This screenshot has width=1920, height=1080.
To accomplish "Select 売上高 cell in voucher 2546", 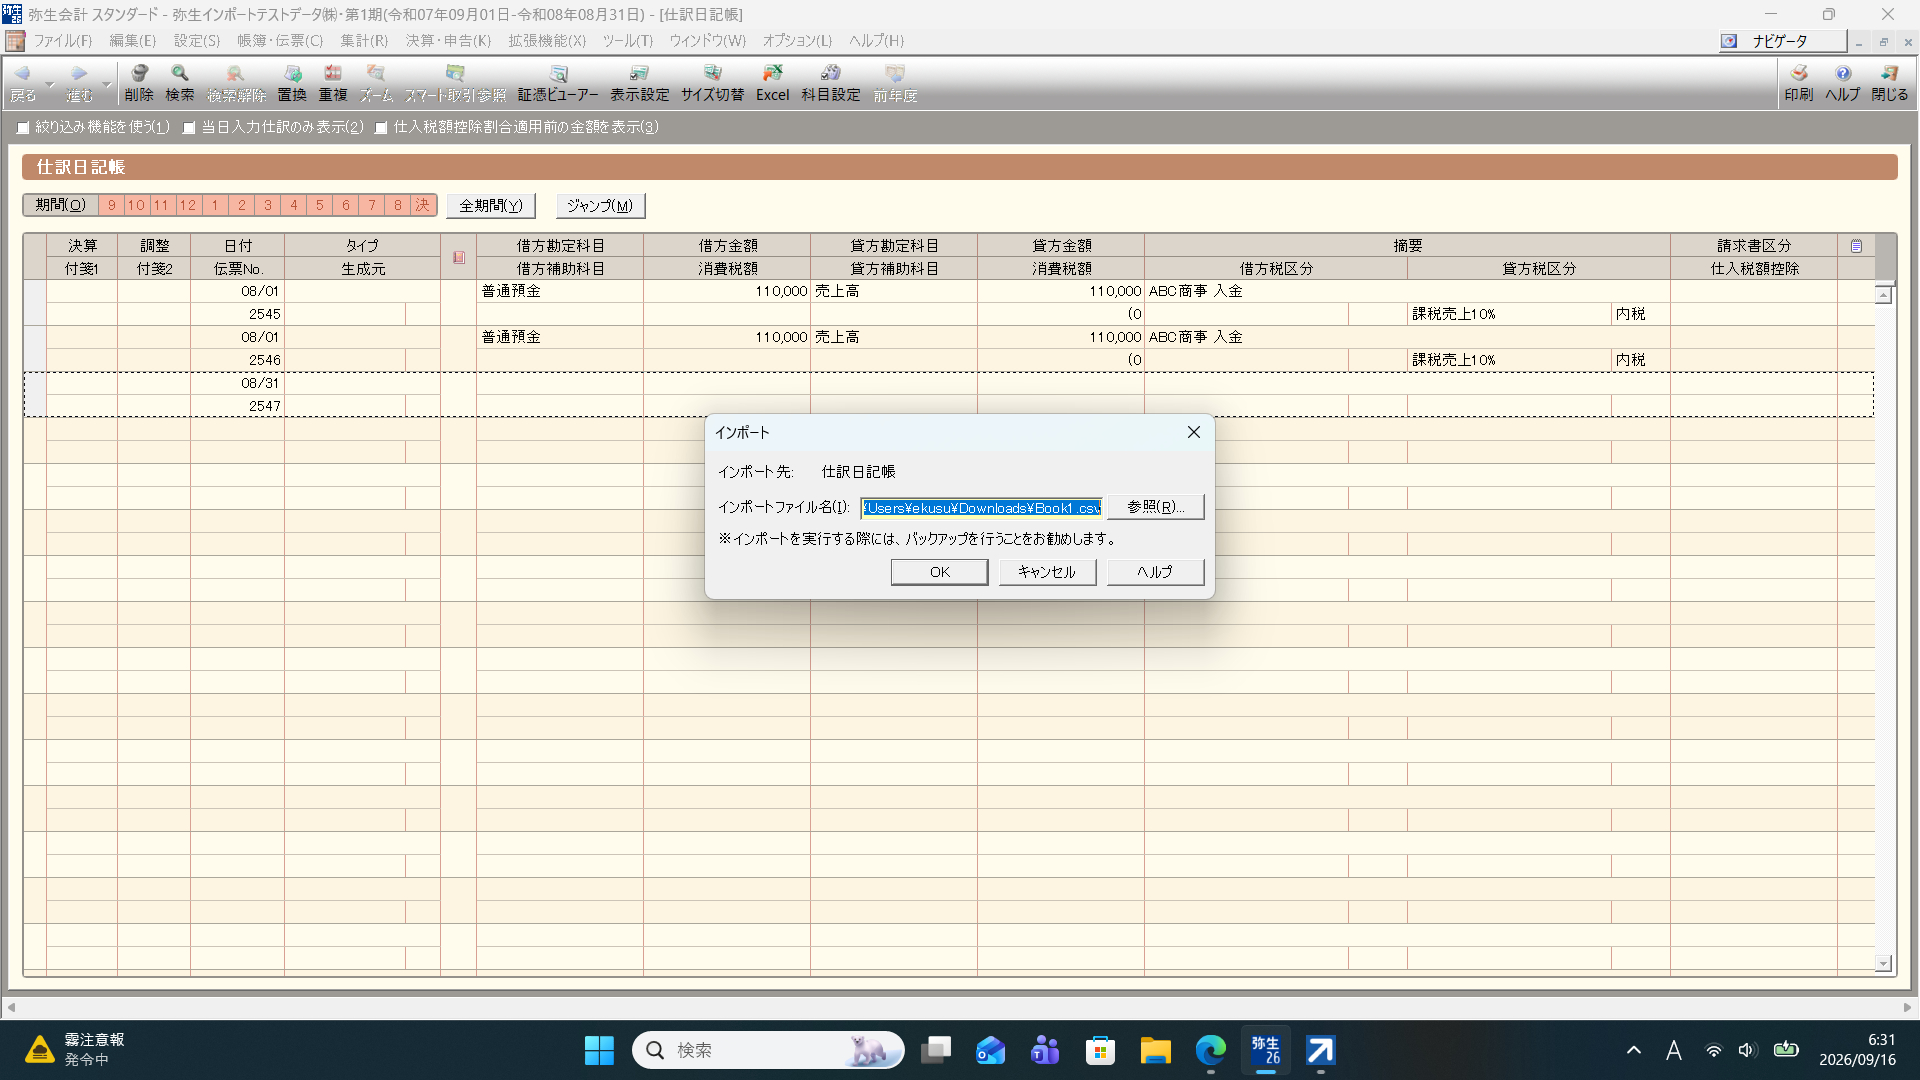I will click(x=894, y=337).
